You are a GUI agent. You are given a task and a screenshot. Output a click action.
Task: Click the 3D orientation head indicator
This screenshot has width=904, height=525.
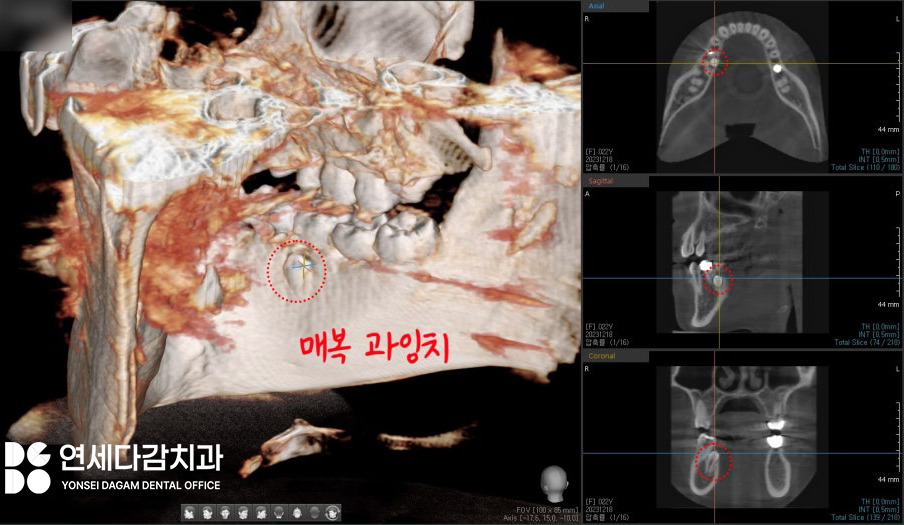(x=554, y=484)
